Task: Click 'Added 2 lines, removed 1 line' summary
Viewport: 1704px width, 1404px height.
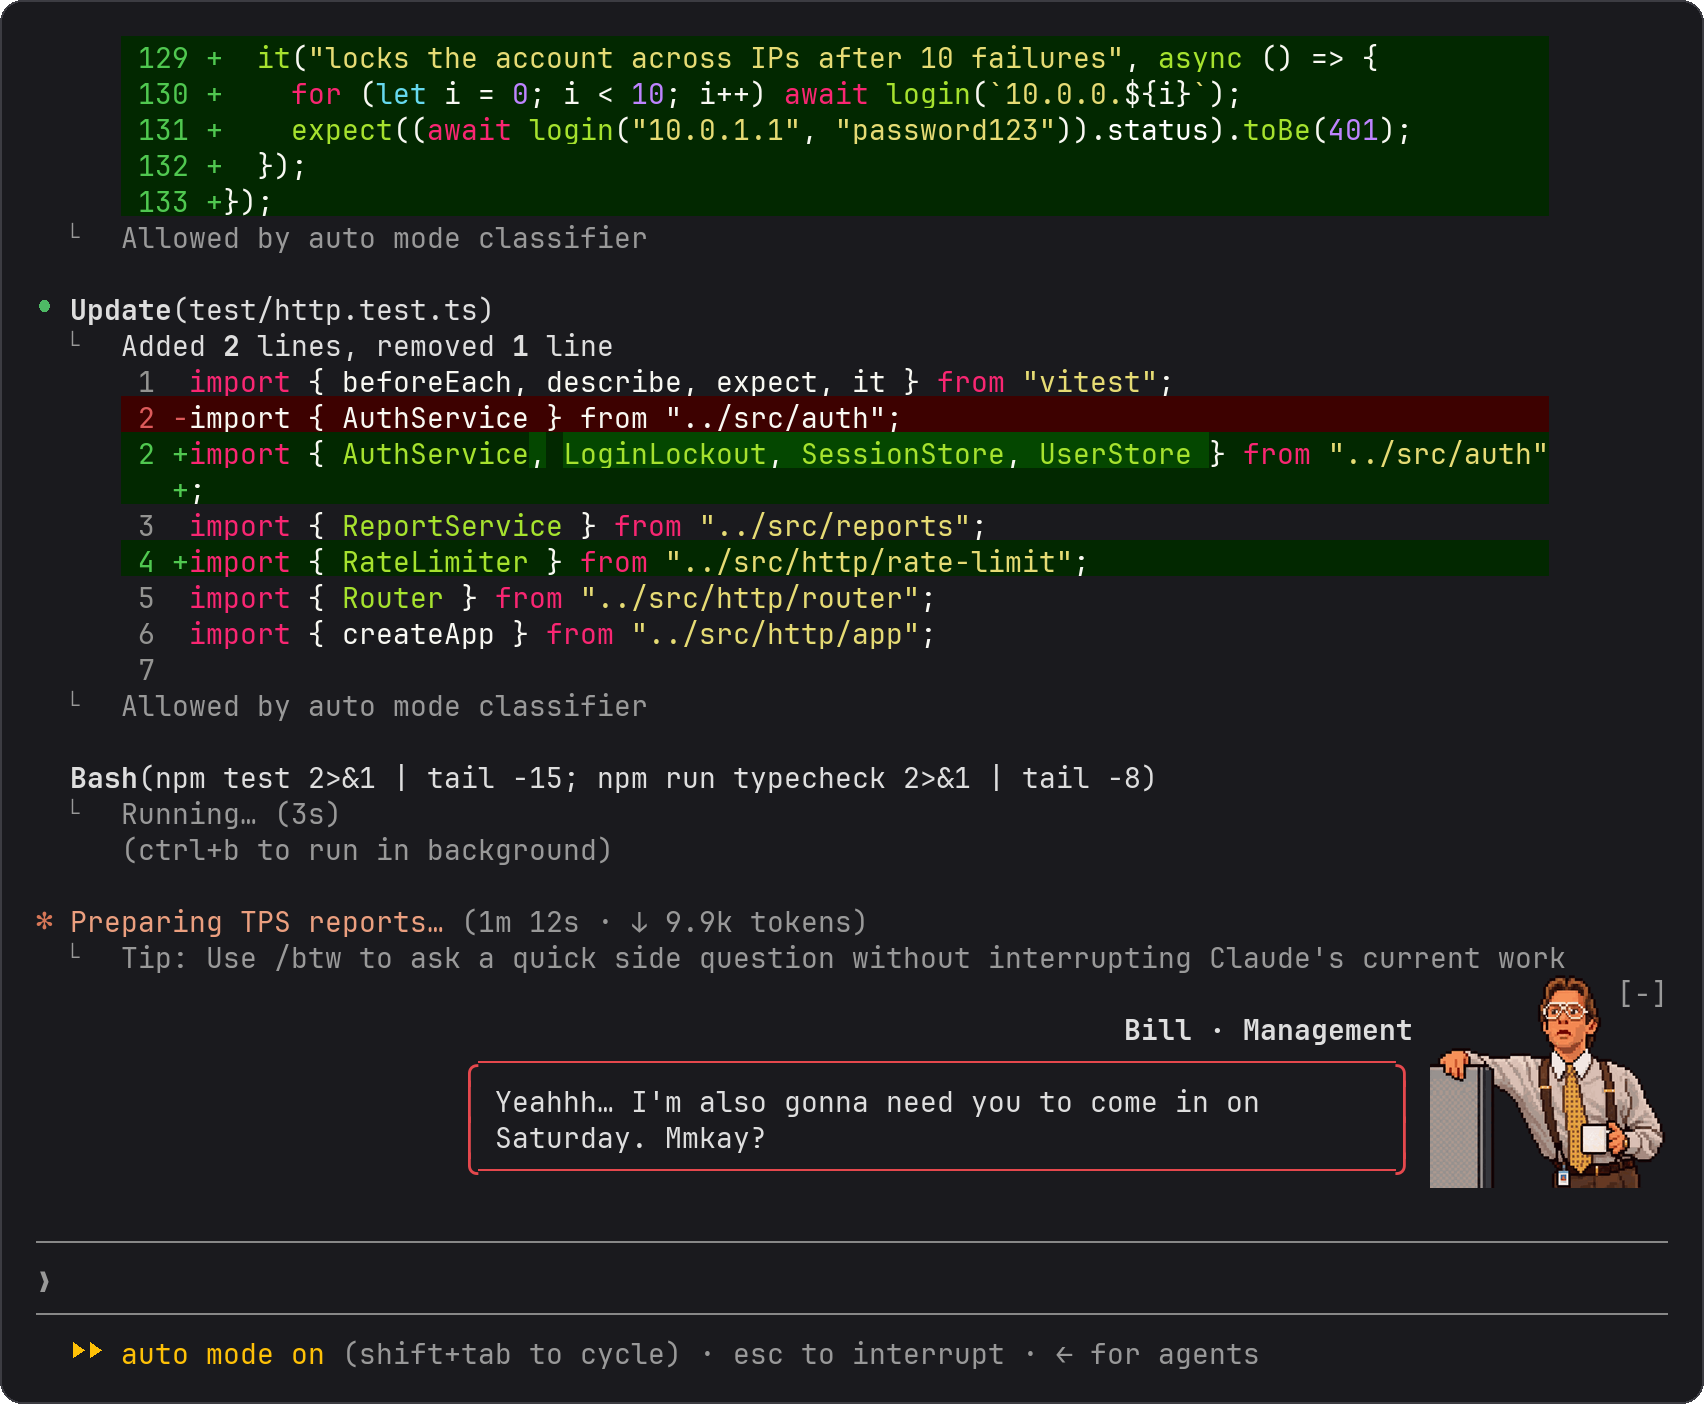Action: 367,346
